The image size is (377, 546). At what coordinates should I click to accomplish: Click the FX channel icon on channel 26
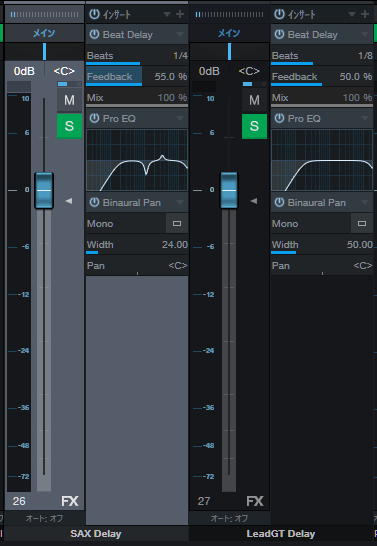pyautogui.click(x=70, y=501)
